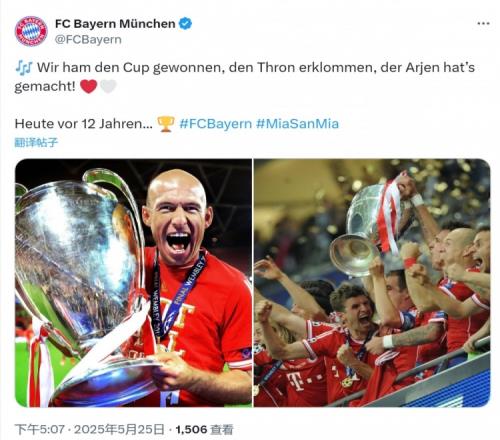Open the three-dot more options menu
The width and height of the screenshot is (500, 440).
click(x=483, y=24)
